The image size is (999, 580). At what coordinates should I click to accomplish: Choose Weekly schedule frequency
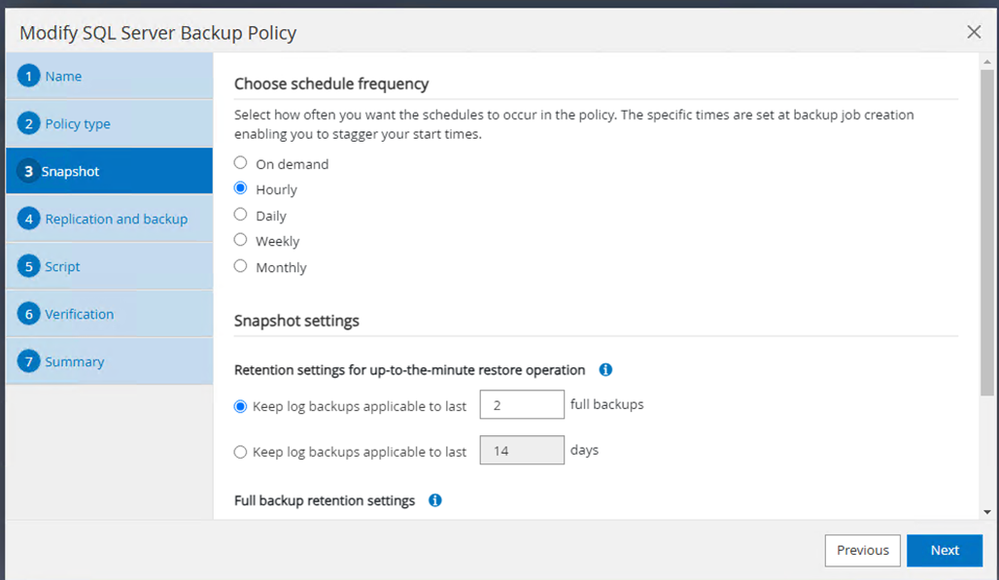(240, 241)
